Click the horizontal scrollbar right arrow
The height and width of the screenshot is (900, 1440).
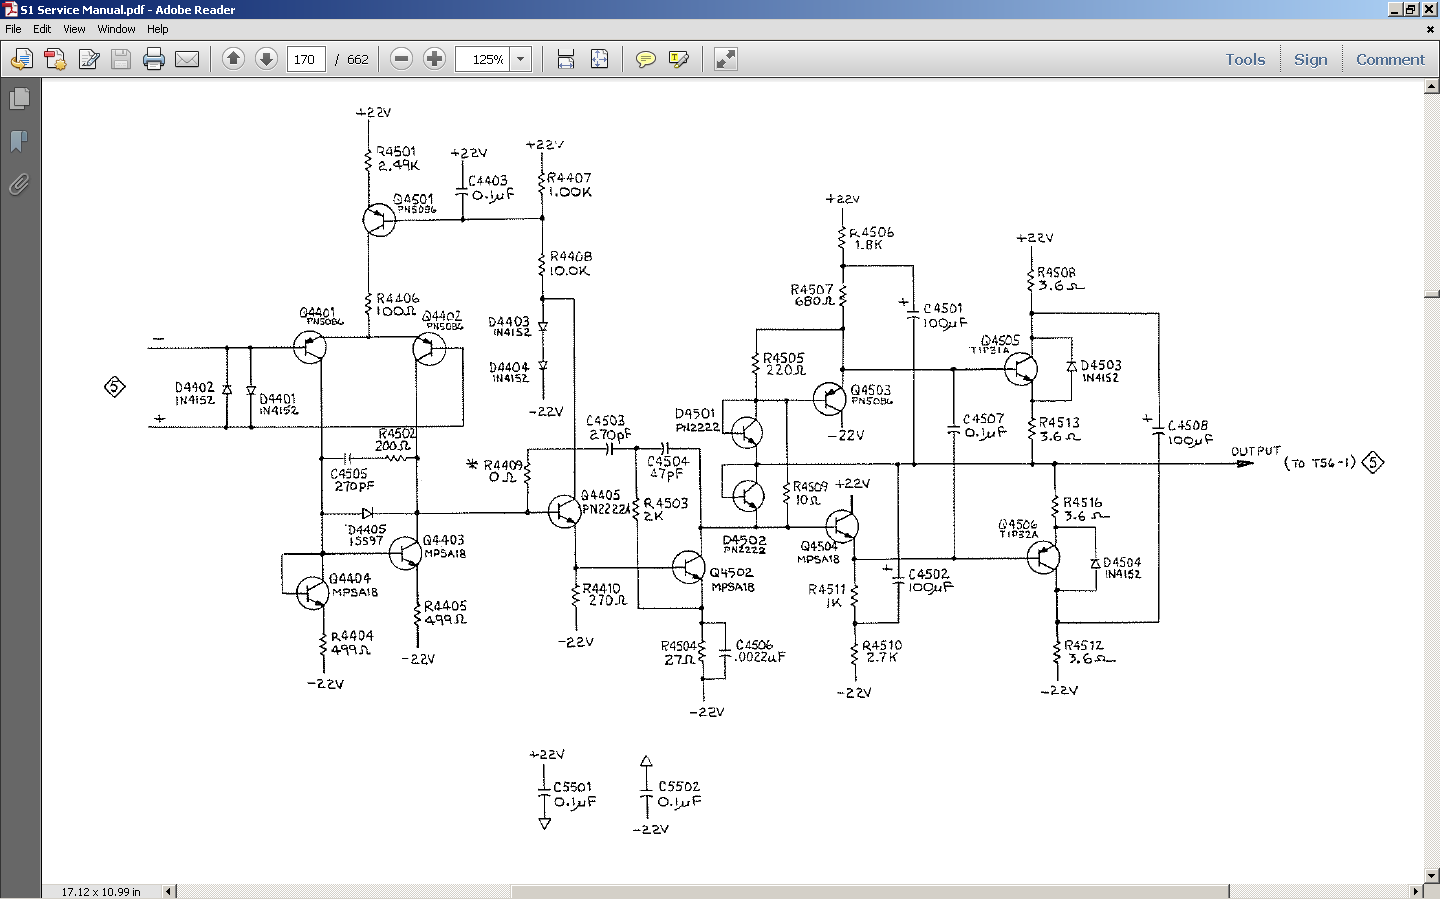pyautogui.click(x=1416, y=891)
